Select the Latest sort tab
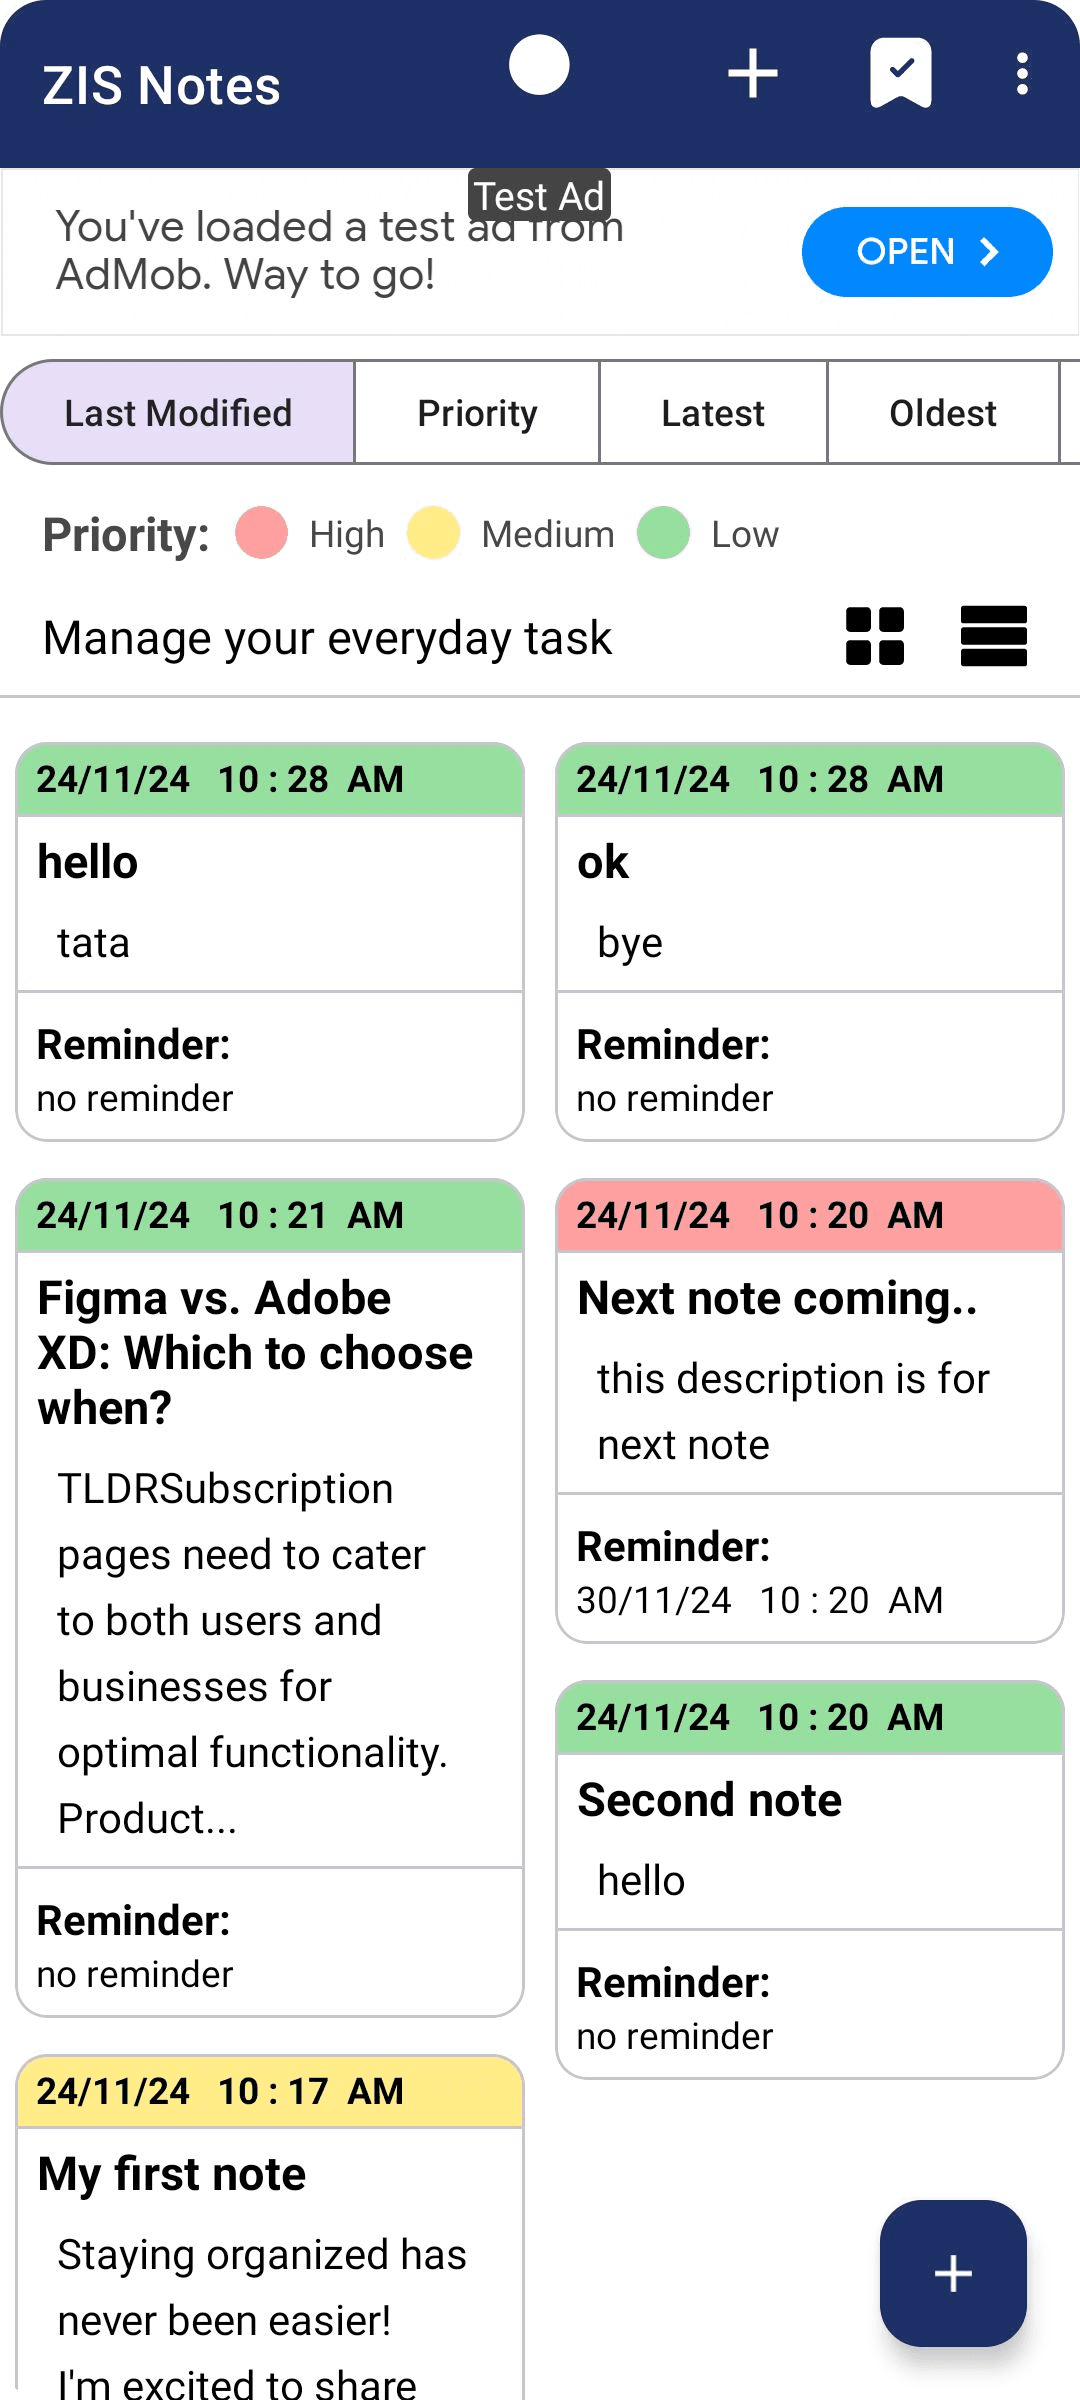Screen dimensions: 1080x2400 coord(712,411)
